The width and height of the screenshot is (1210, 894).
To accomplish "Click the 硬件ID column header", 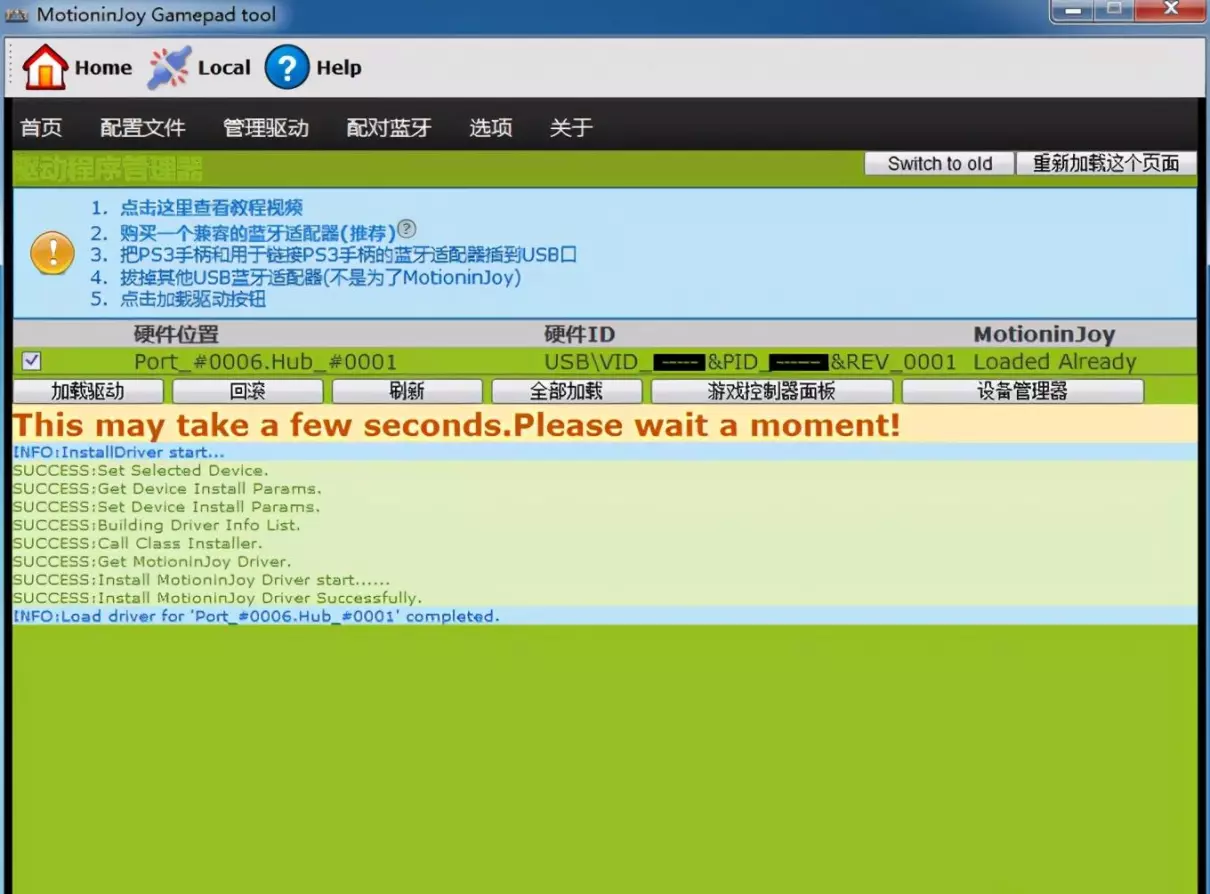I will (579, 334).
